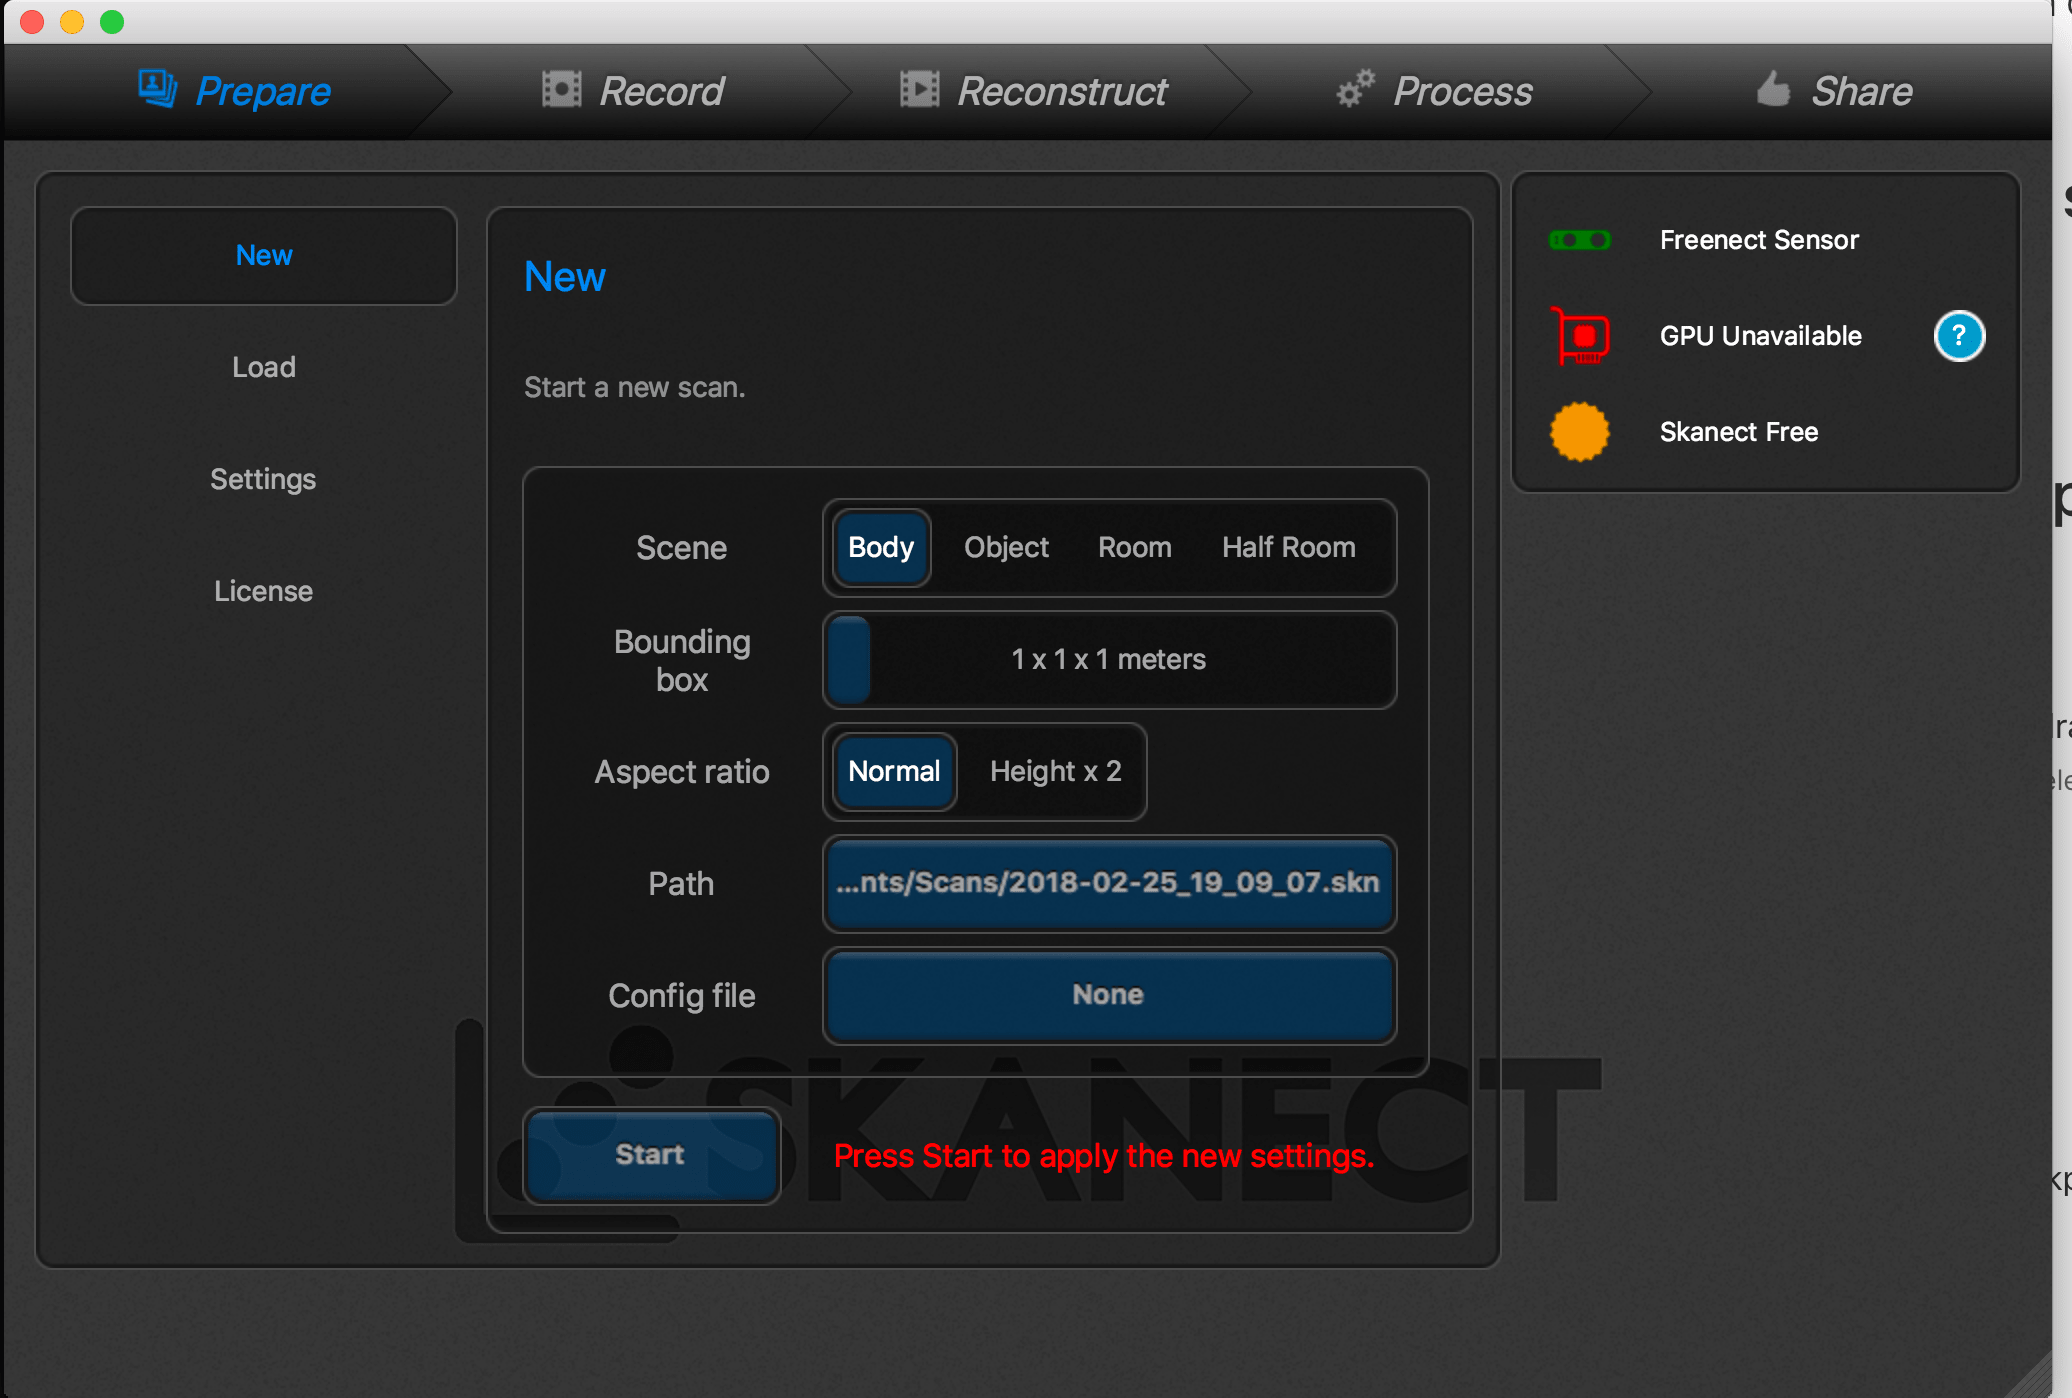Click the scan Path field
The height and width of the screenshot is (1398, 2072).
pos(1109,884)
